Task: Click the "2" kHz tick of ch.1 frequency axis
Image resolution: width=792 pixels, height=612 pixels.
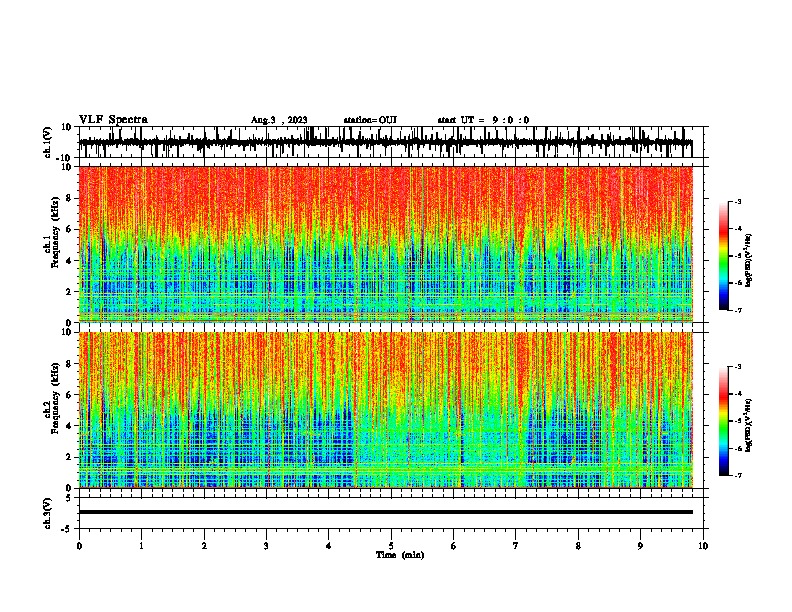Action: [70, 292]
